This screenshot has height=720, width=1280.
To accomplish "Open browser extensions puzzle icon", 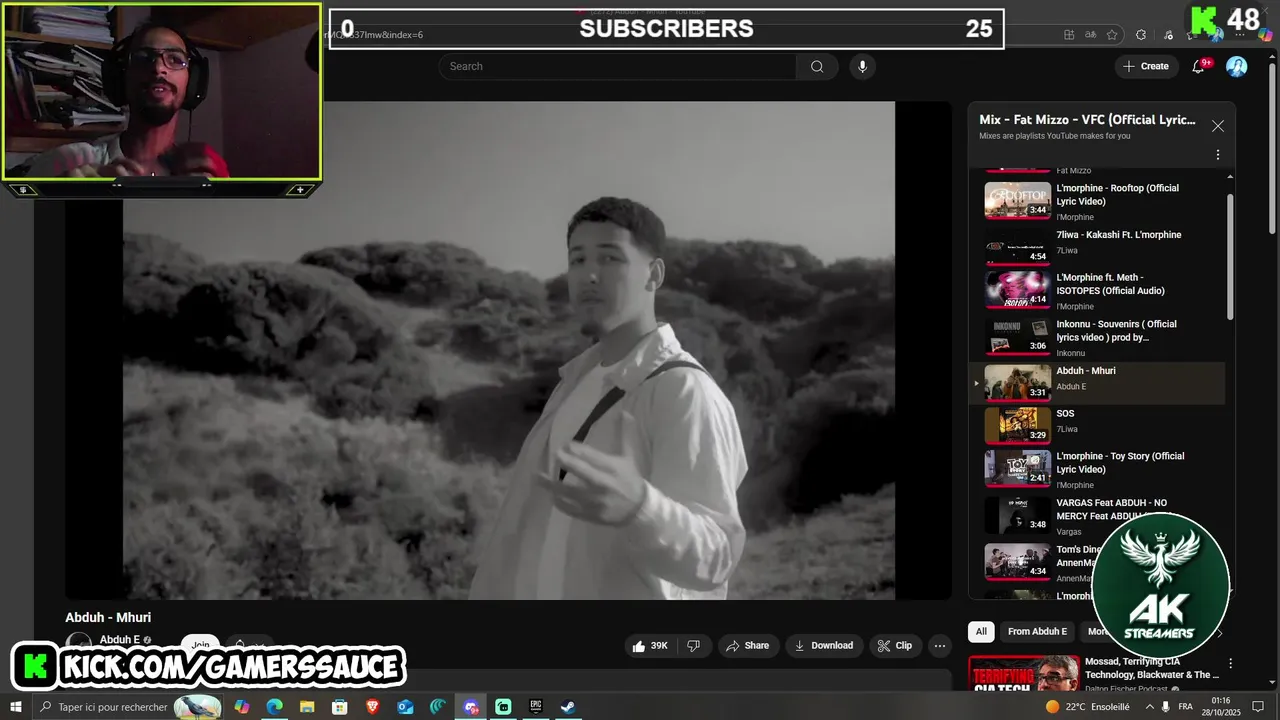I will [1141, 35].
